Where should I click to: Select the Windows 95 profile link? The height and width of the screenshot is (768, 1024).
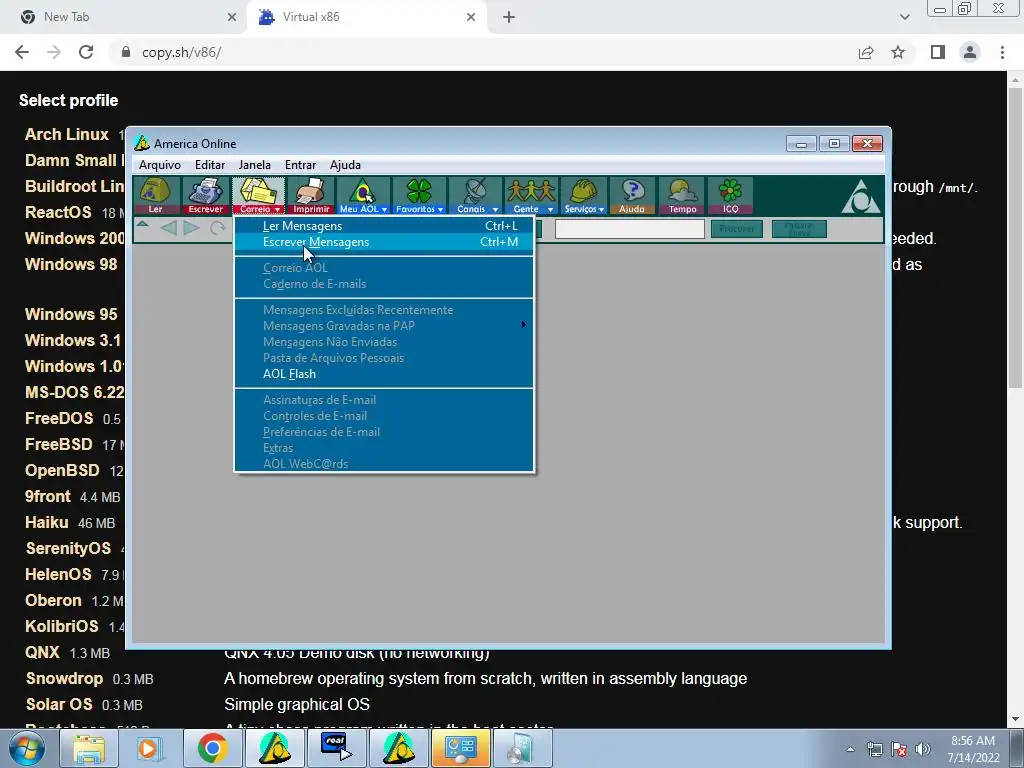pos(71,314)
